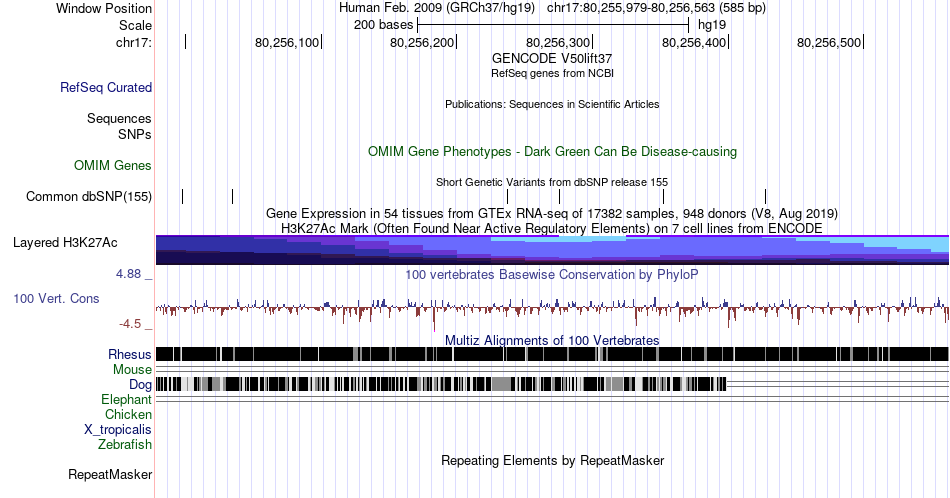Click the -4.5 lower PhyloP value
The width and height of the screenshot is (950, 498).
[x=130, y=324]
